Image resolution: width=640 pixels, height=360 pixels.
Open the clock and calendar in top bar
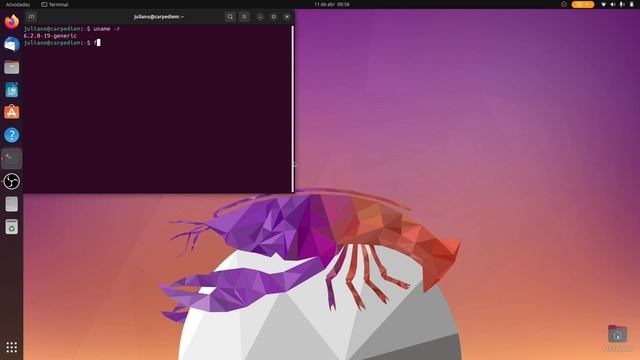[x=332, y=4]
